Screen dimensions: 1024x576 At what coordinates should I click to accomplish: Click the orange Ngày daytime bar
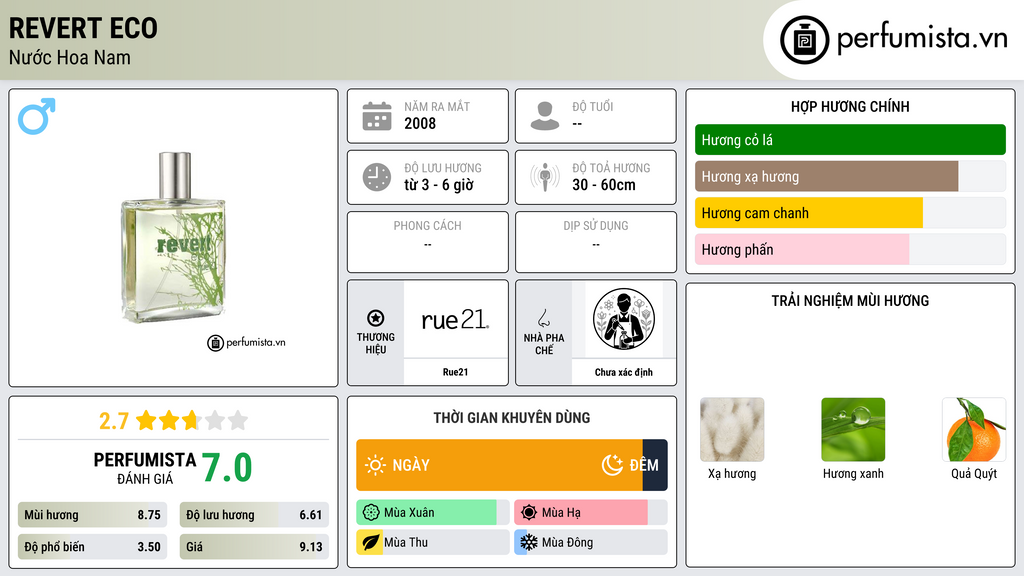coord(500,465)
